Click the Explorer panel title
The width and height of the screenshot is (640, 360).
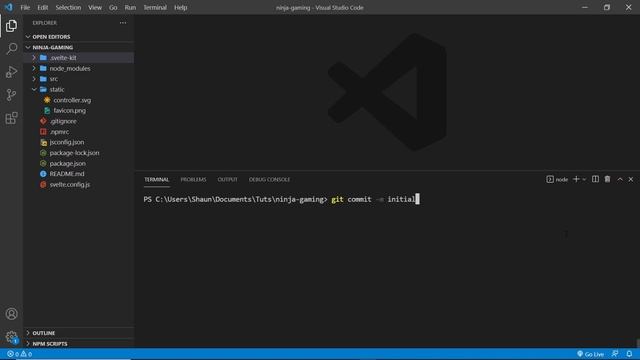44,23
